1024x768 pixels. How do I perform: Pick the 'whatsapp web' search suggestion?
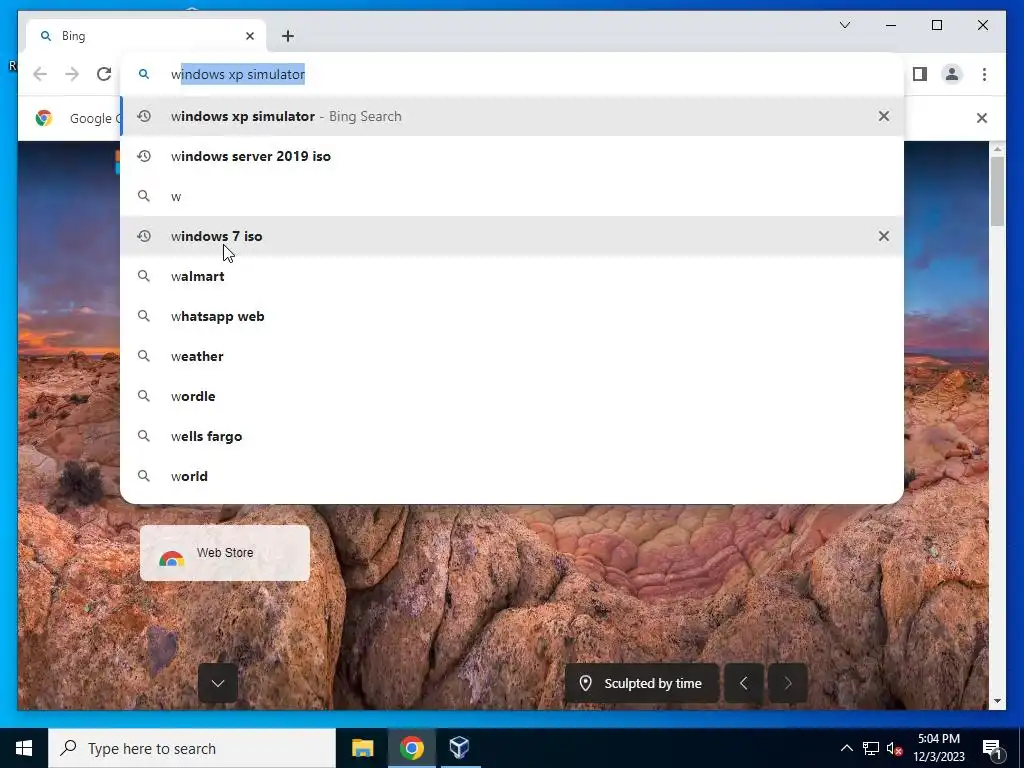pyautogui.click(x=512, y=316)
